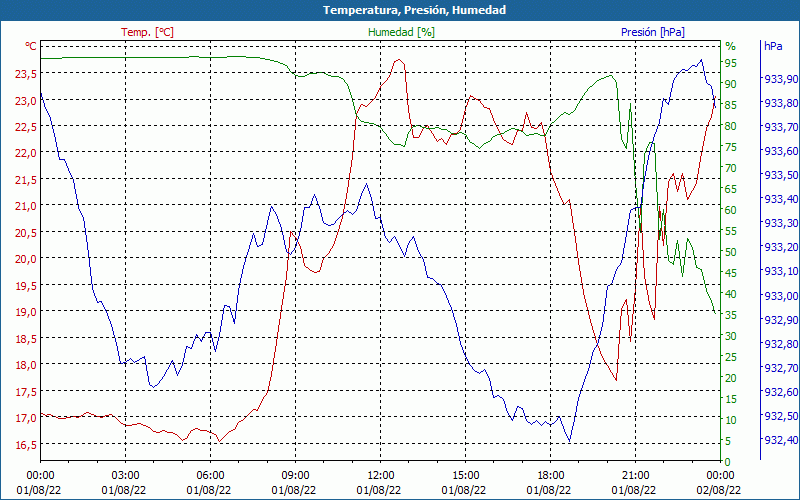
Task: Click temperature axis value '17,0'
Action: 26,418
